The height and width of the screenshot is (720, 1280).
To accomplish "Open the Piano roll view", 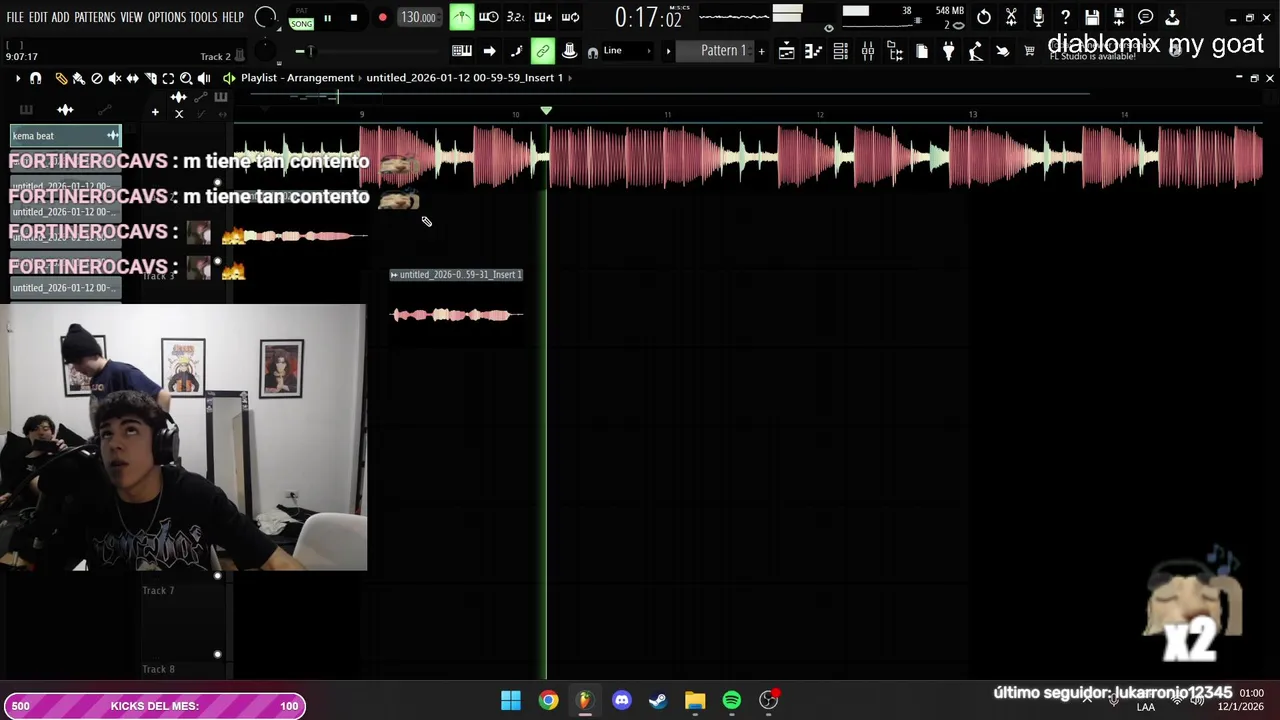I will pyautogui.click(x=814, y=51).
